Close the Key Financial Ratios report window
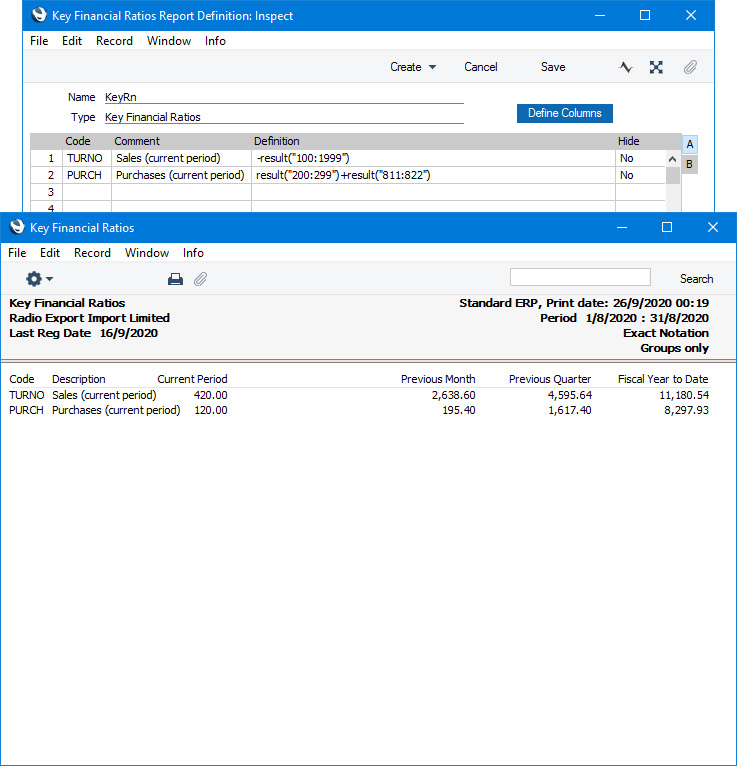Screen dimensions: 737x766 (713, 227)
